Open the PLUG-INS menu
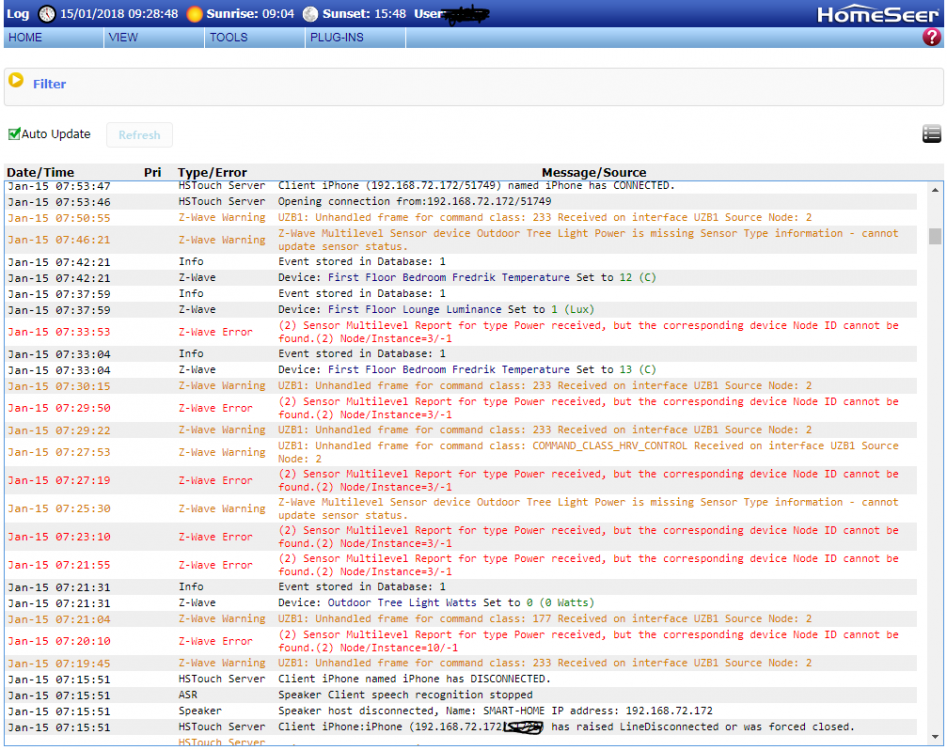Image resolution: width=947 pixels, height=750 pixels. (x=337, y=38)
